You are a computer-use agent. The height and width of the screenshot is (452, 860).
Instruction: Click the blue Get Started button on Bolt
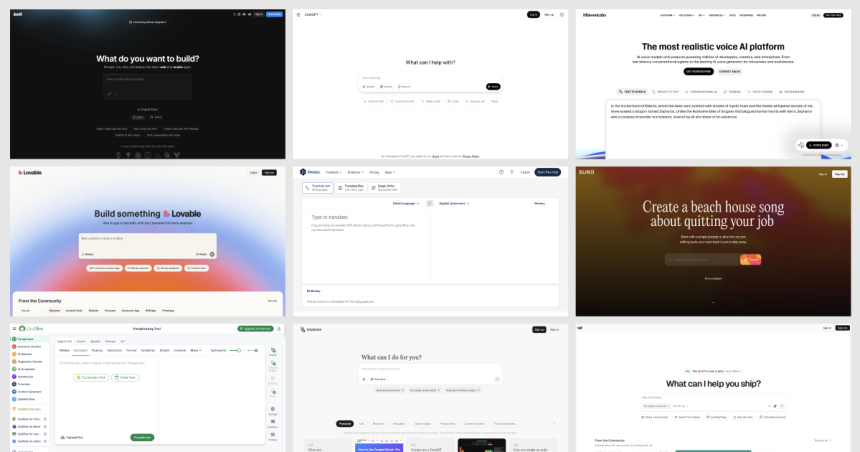pyautogui.click(x=274, y=14)
